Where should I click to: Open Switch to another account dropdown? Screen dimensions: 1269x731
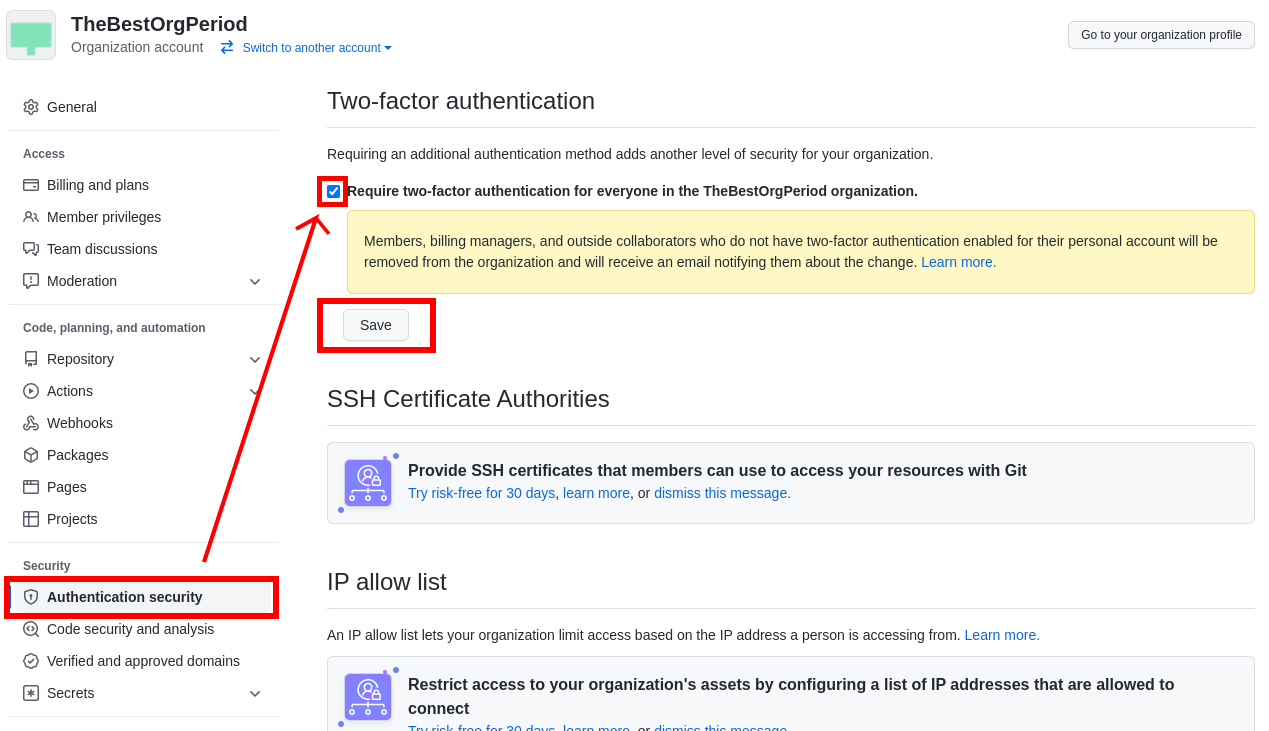tap(317, 48)
